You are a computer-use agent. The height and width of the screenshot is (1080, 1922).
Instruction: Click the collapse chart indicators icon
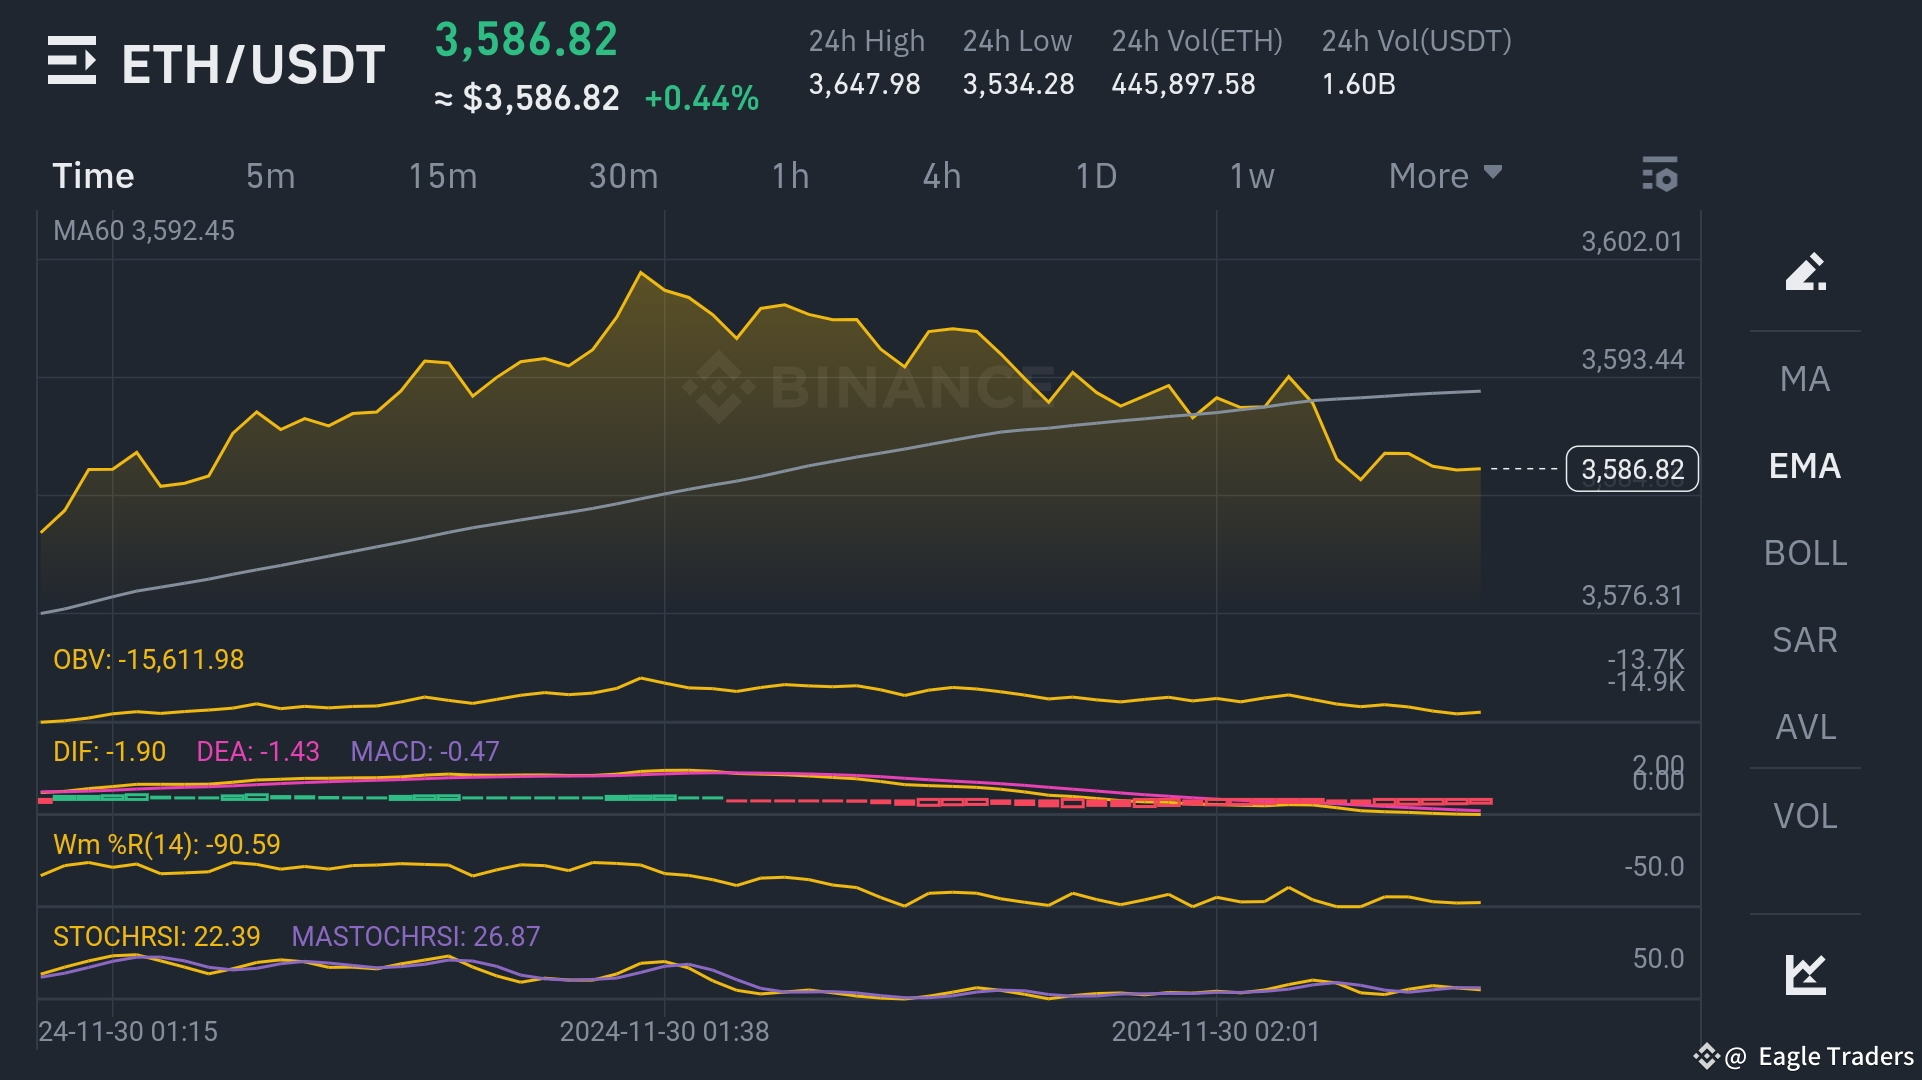(x=1805, y=974)
